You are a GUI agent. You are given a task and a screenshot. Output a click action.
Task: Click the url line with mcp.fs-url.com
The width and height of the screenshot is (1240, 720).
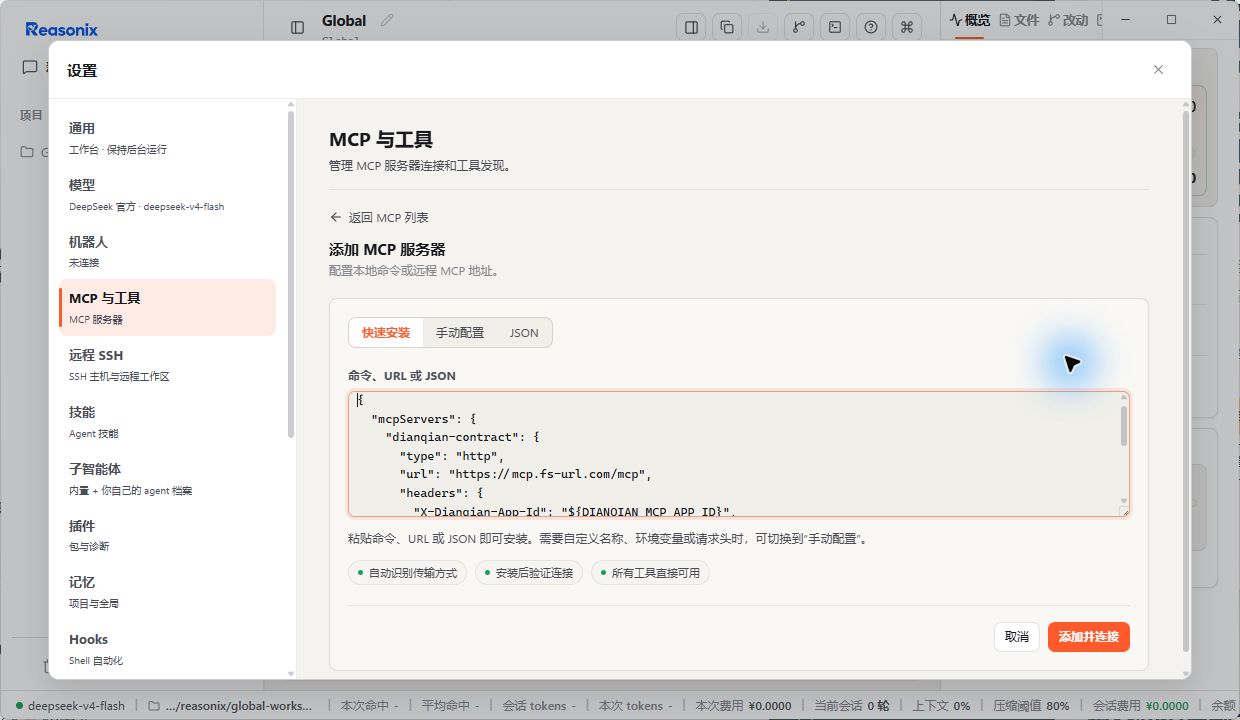526,474
